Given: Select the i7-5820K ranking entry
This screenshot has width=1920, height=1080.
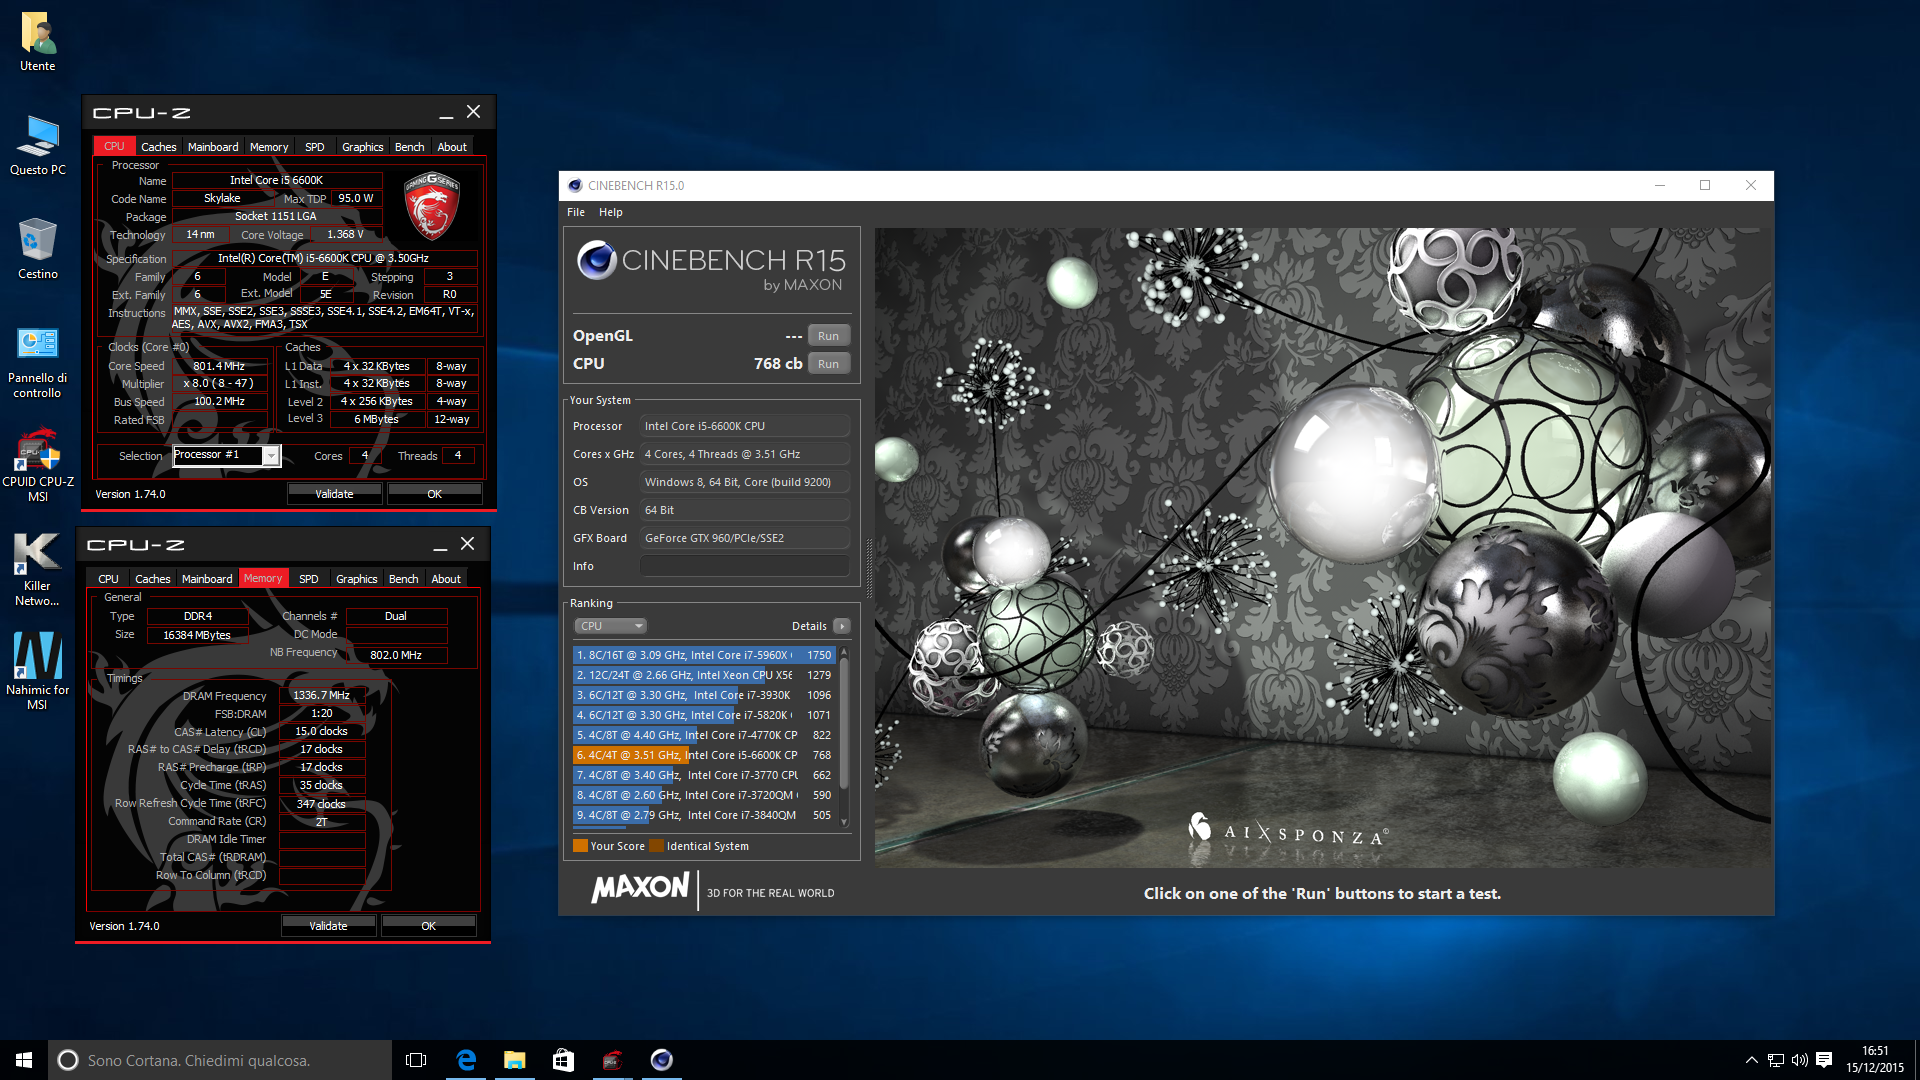Looking at the screenshot, I should coord(704,715).
